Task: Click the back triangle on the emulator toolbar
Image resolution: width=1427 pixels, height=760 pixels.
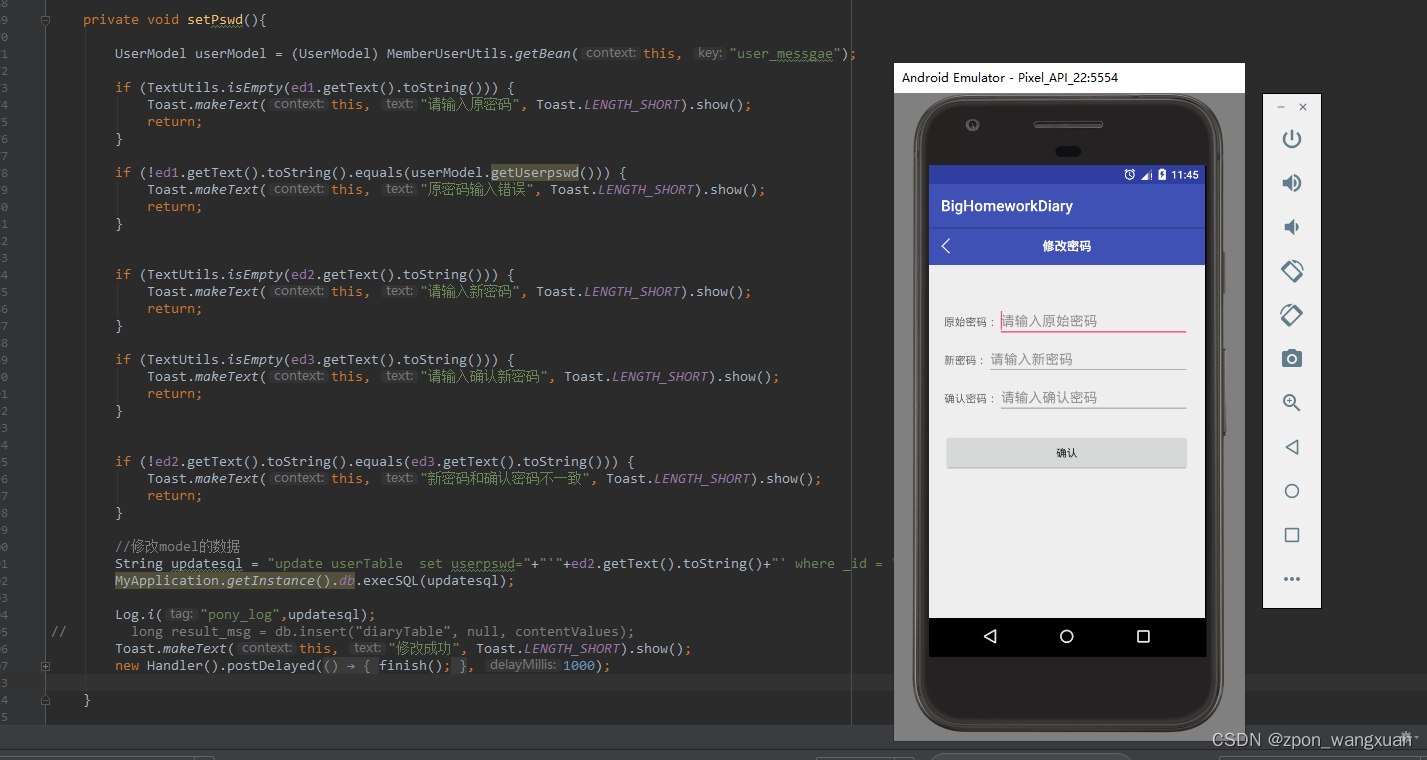Action: pyautogui.click(x=1291, y=446)
